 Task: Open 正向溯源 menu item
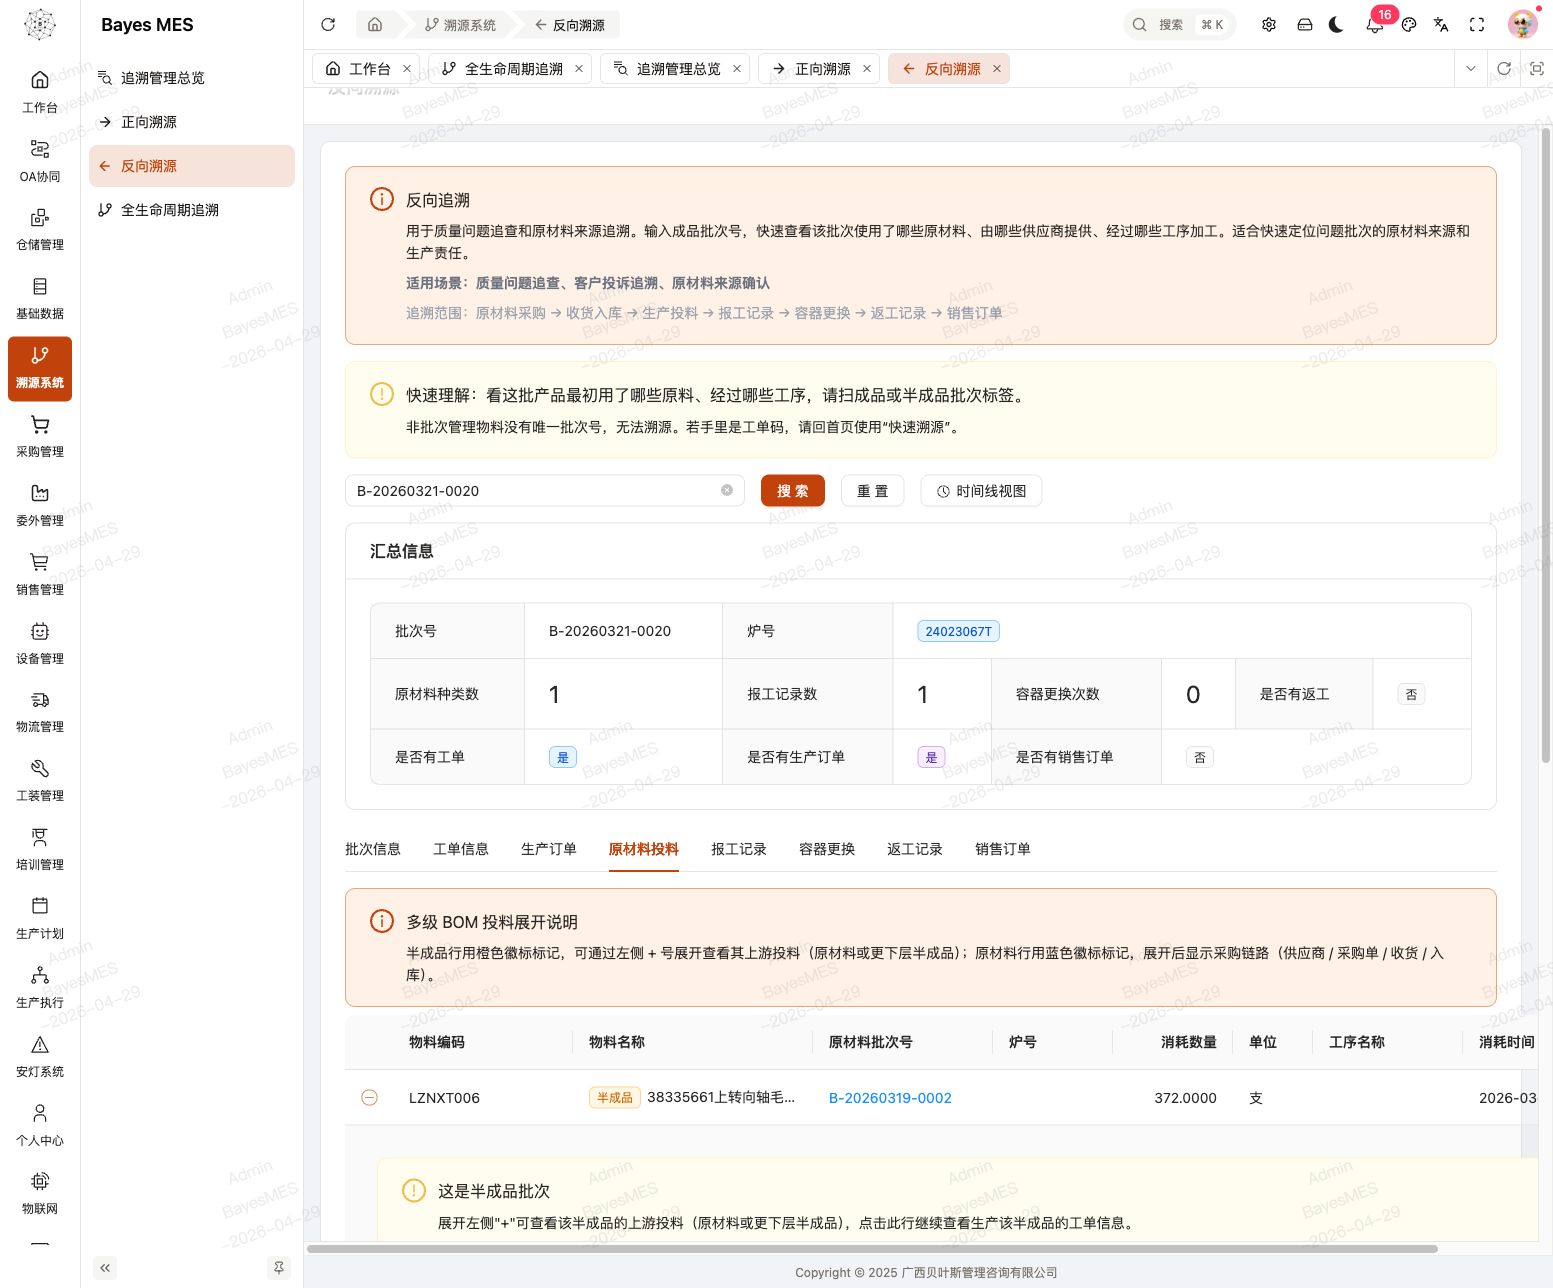click(x=192, y=122)
